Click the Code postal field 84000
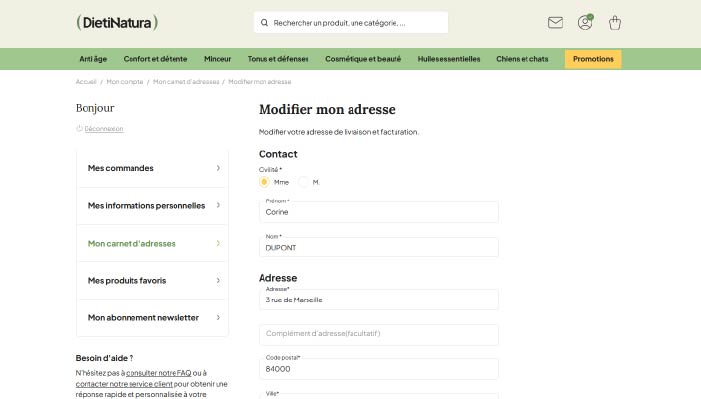This screenshot has width=701, height=399. (379, 369)
